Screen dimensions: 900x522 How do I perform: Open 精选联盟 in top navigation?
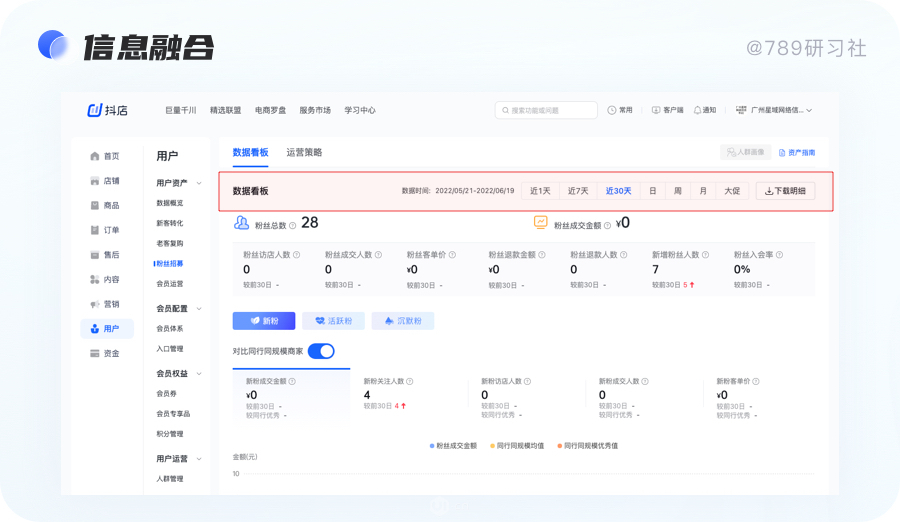point(226,110)
